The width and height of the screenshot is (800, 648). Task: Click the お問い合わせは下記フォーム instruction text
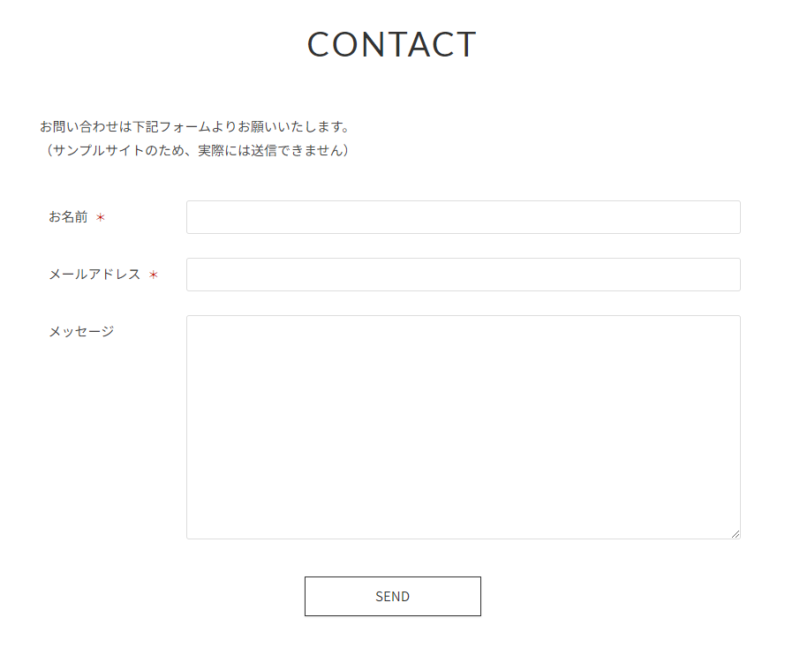click(x=193, y=127)
